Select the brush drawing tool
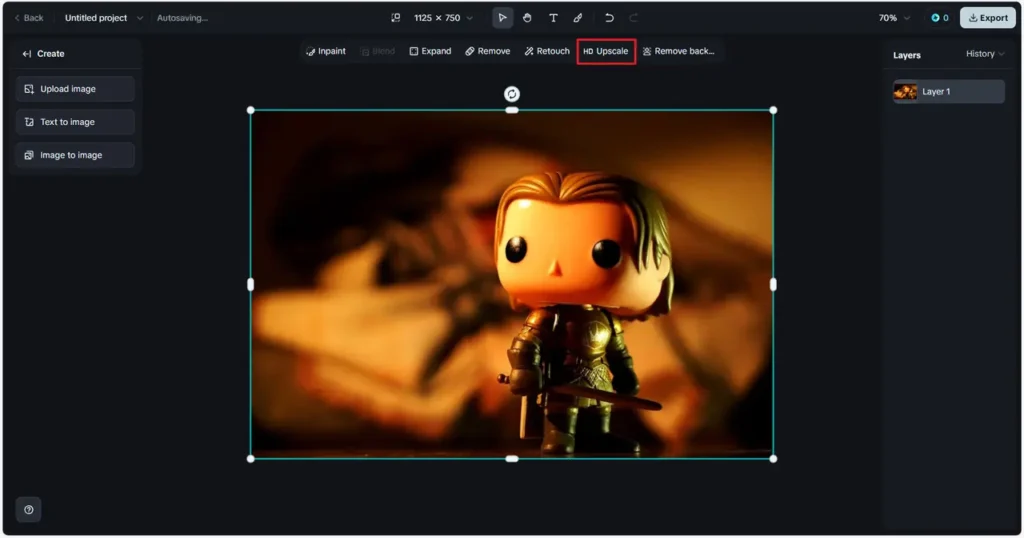This screenshot has width=1024, height=538. (578, 18)
